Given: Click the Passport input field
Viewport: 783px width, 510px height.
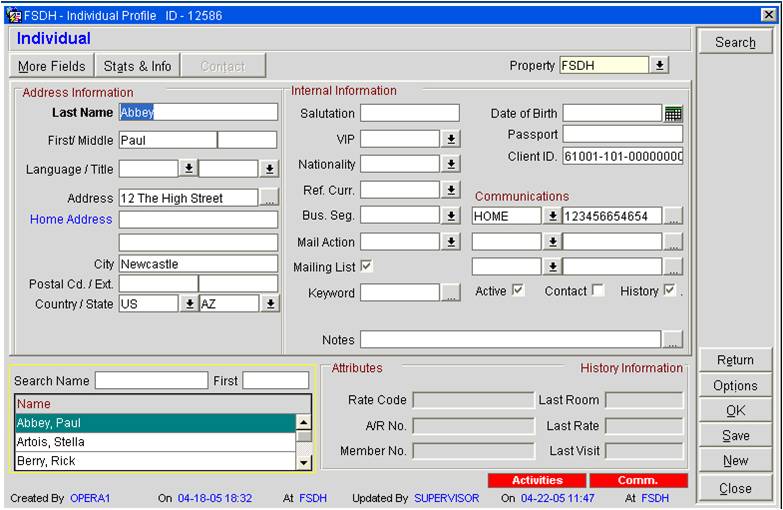Looking at the screenshot, I should pos(623,134).
